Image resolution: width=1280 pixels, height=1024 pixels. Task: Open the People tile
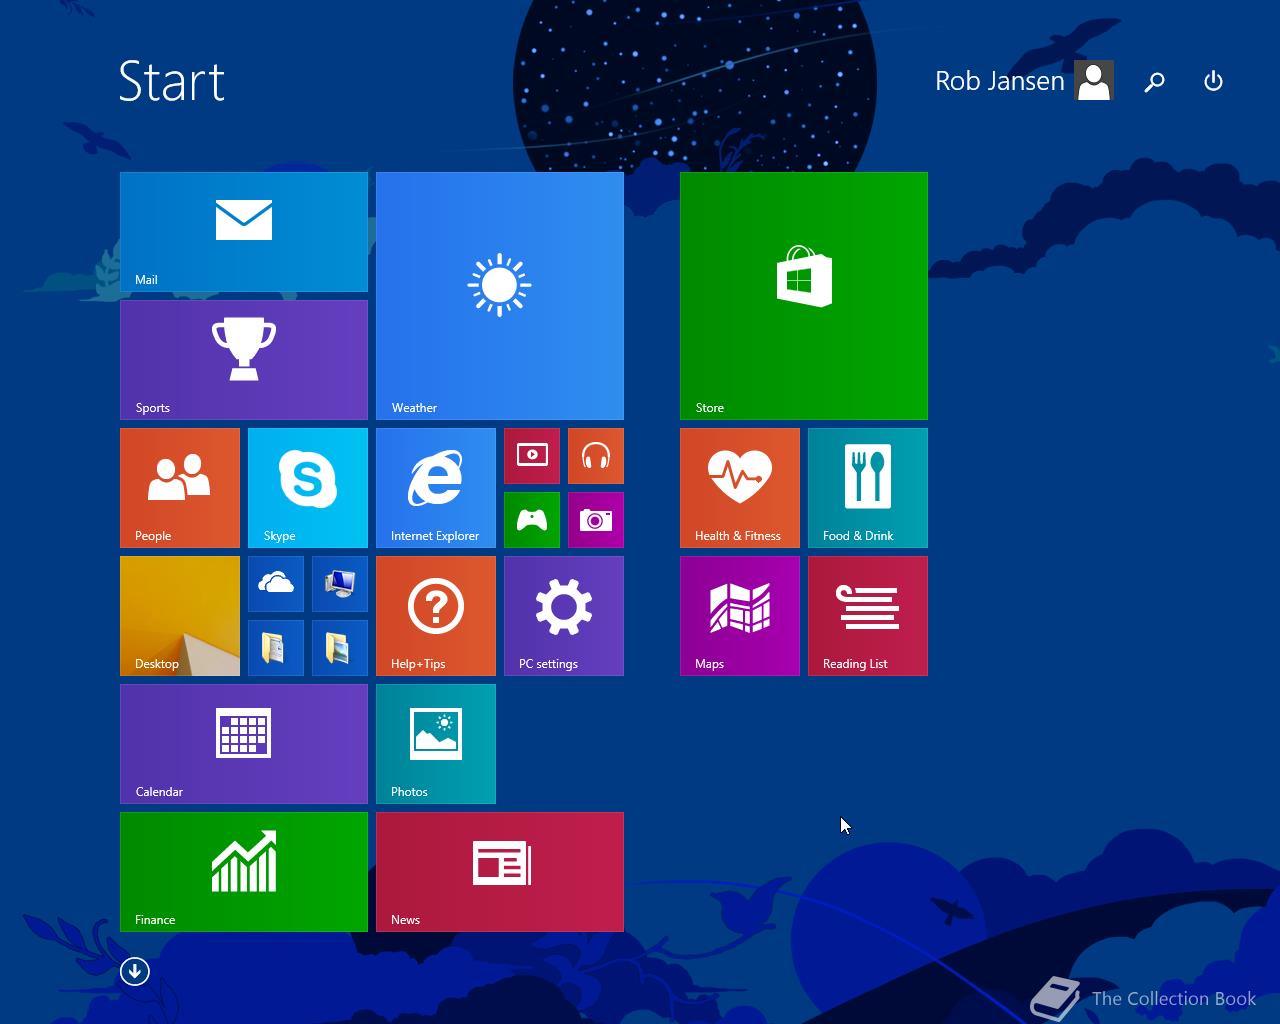[x=180, y=488]
